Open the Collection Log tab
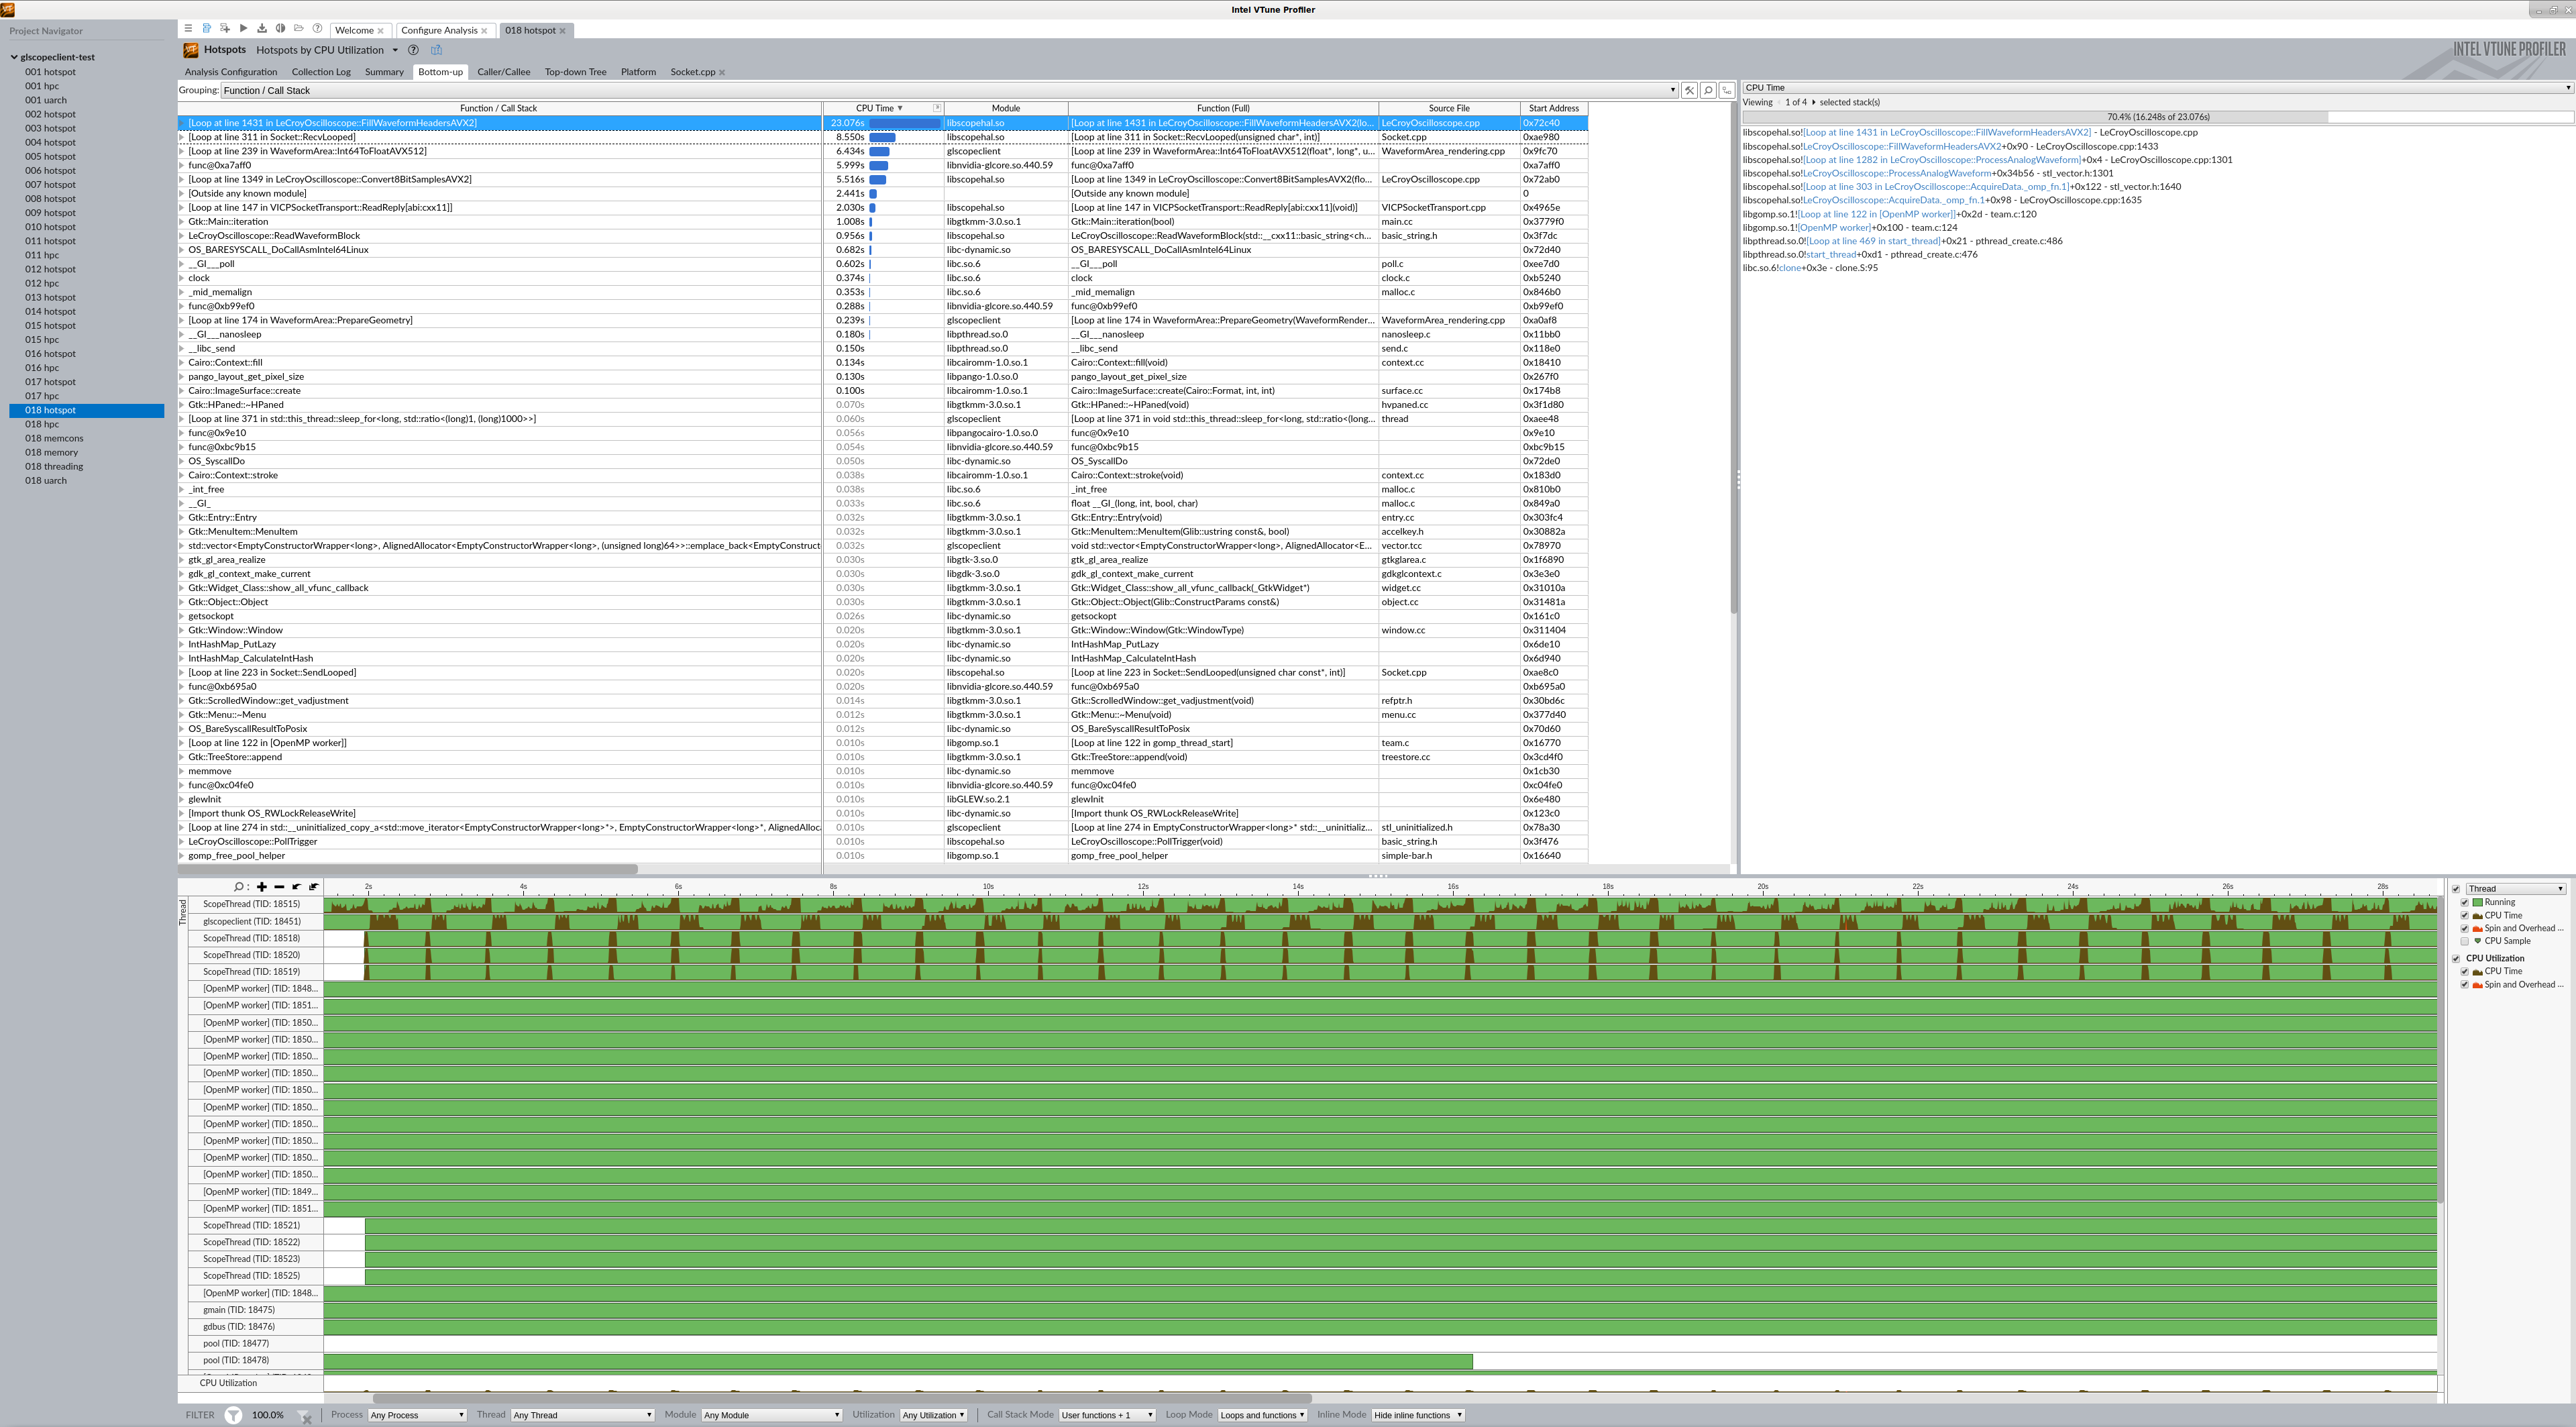This screenshot has height=1427, width=2576. (321, 72)
